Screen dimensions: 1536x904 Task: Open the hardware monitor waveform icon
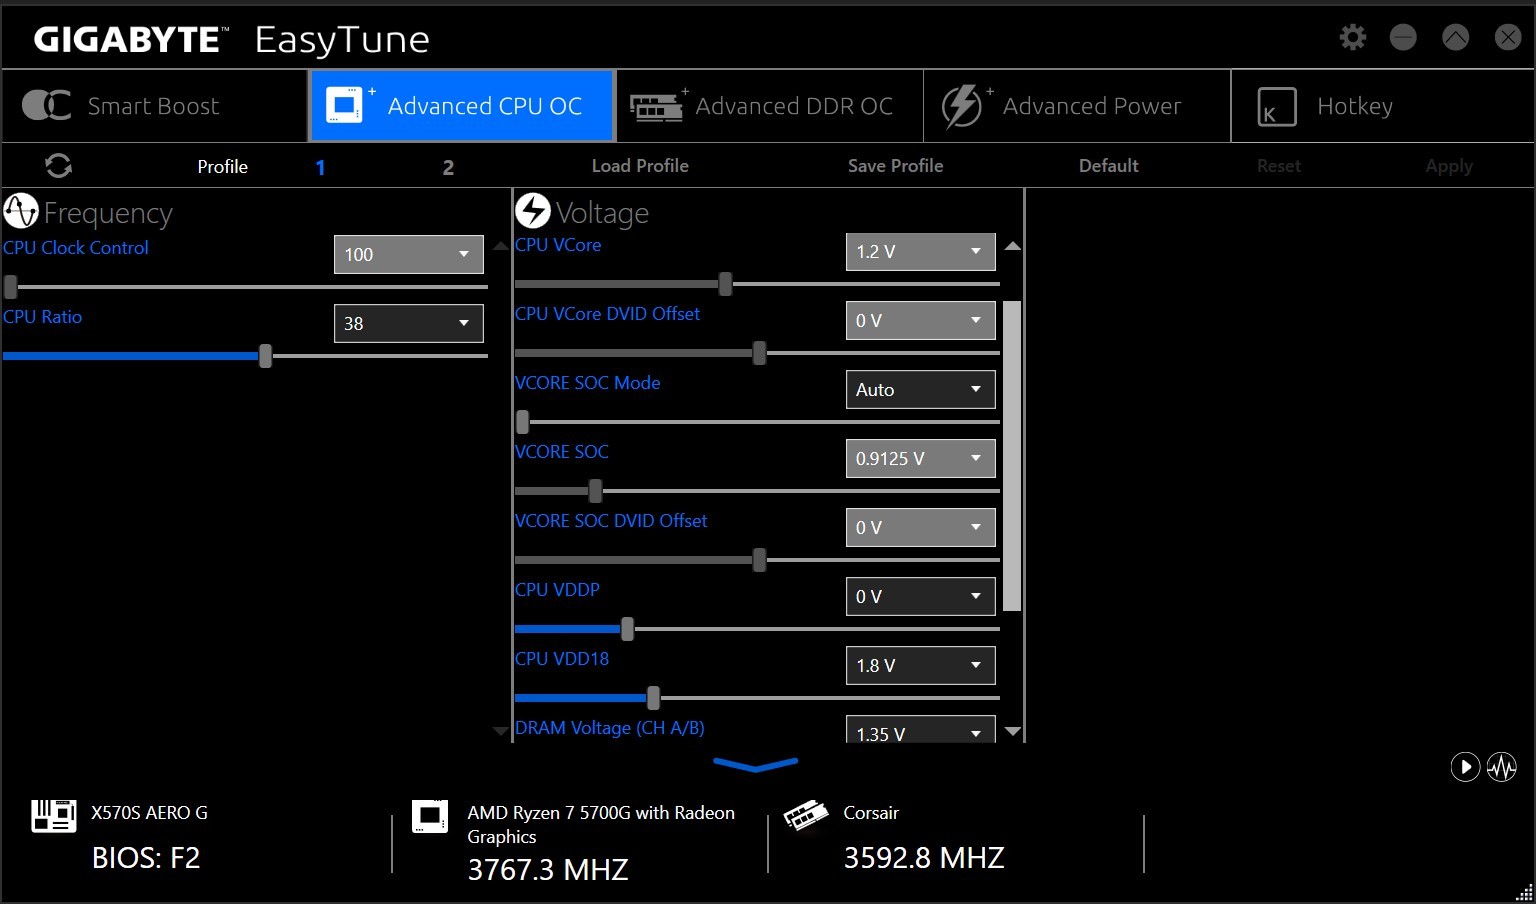click(1502, 767)
